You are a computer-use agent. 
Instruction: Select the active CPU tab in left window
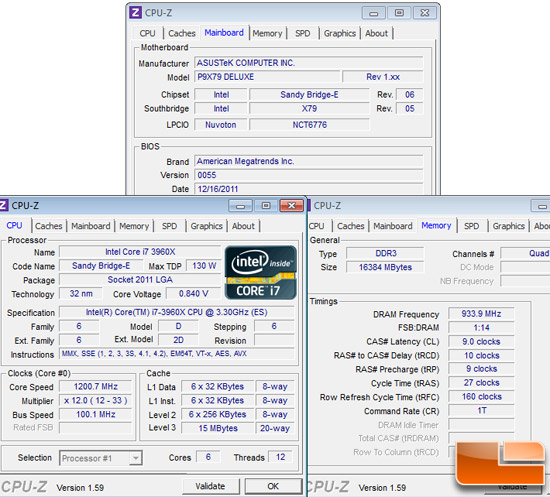pos(14,225)
